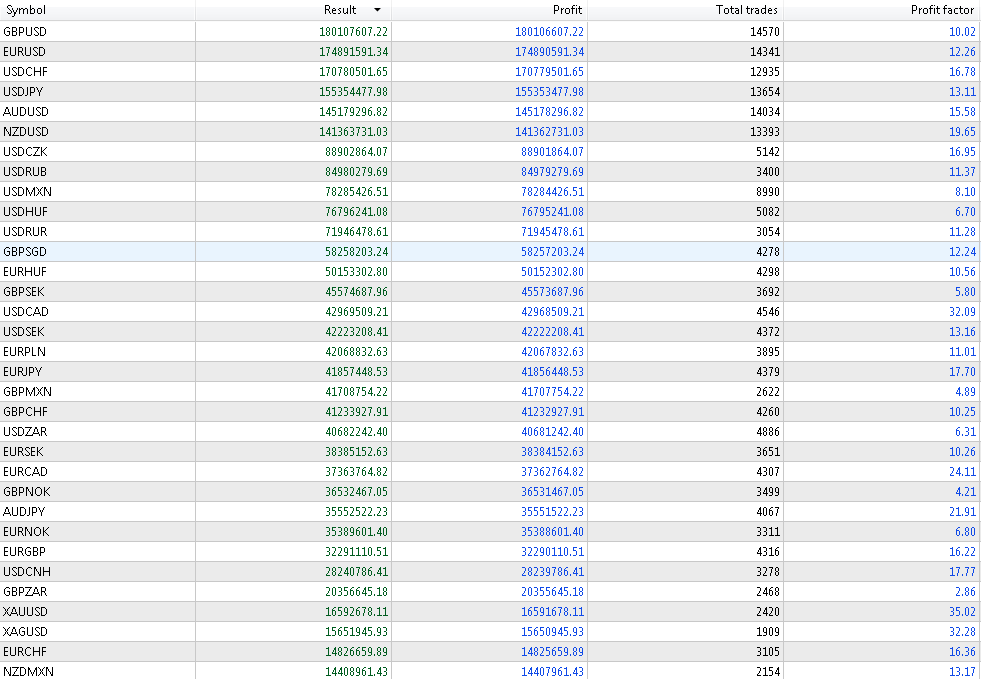Click the total trades value 4067
Viewport: 981px width, 679px height.
768,512
